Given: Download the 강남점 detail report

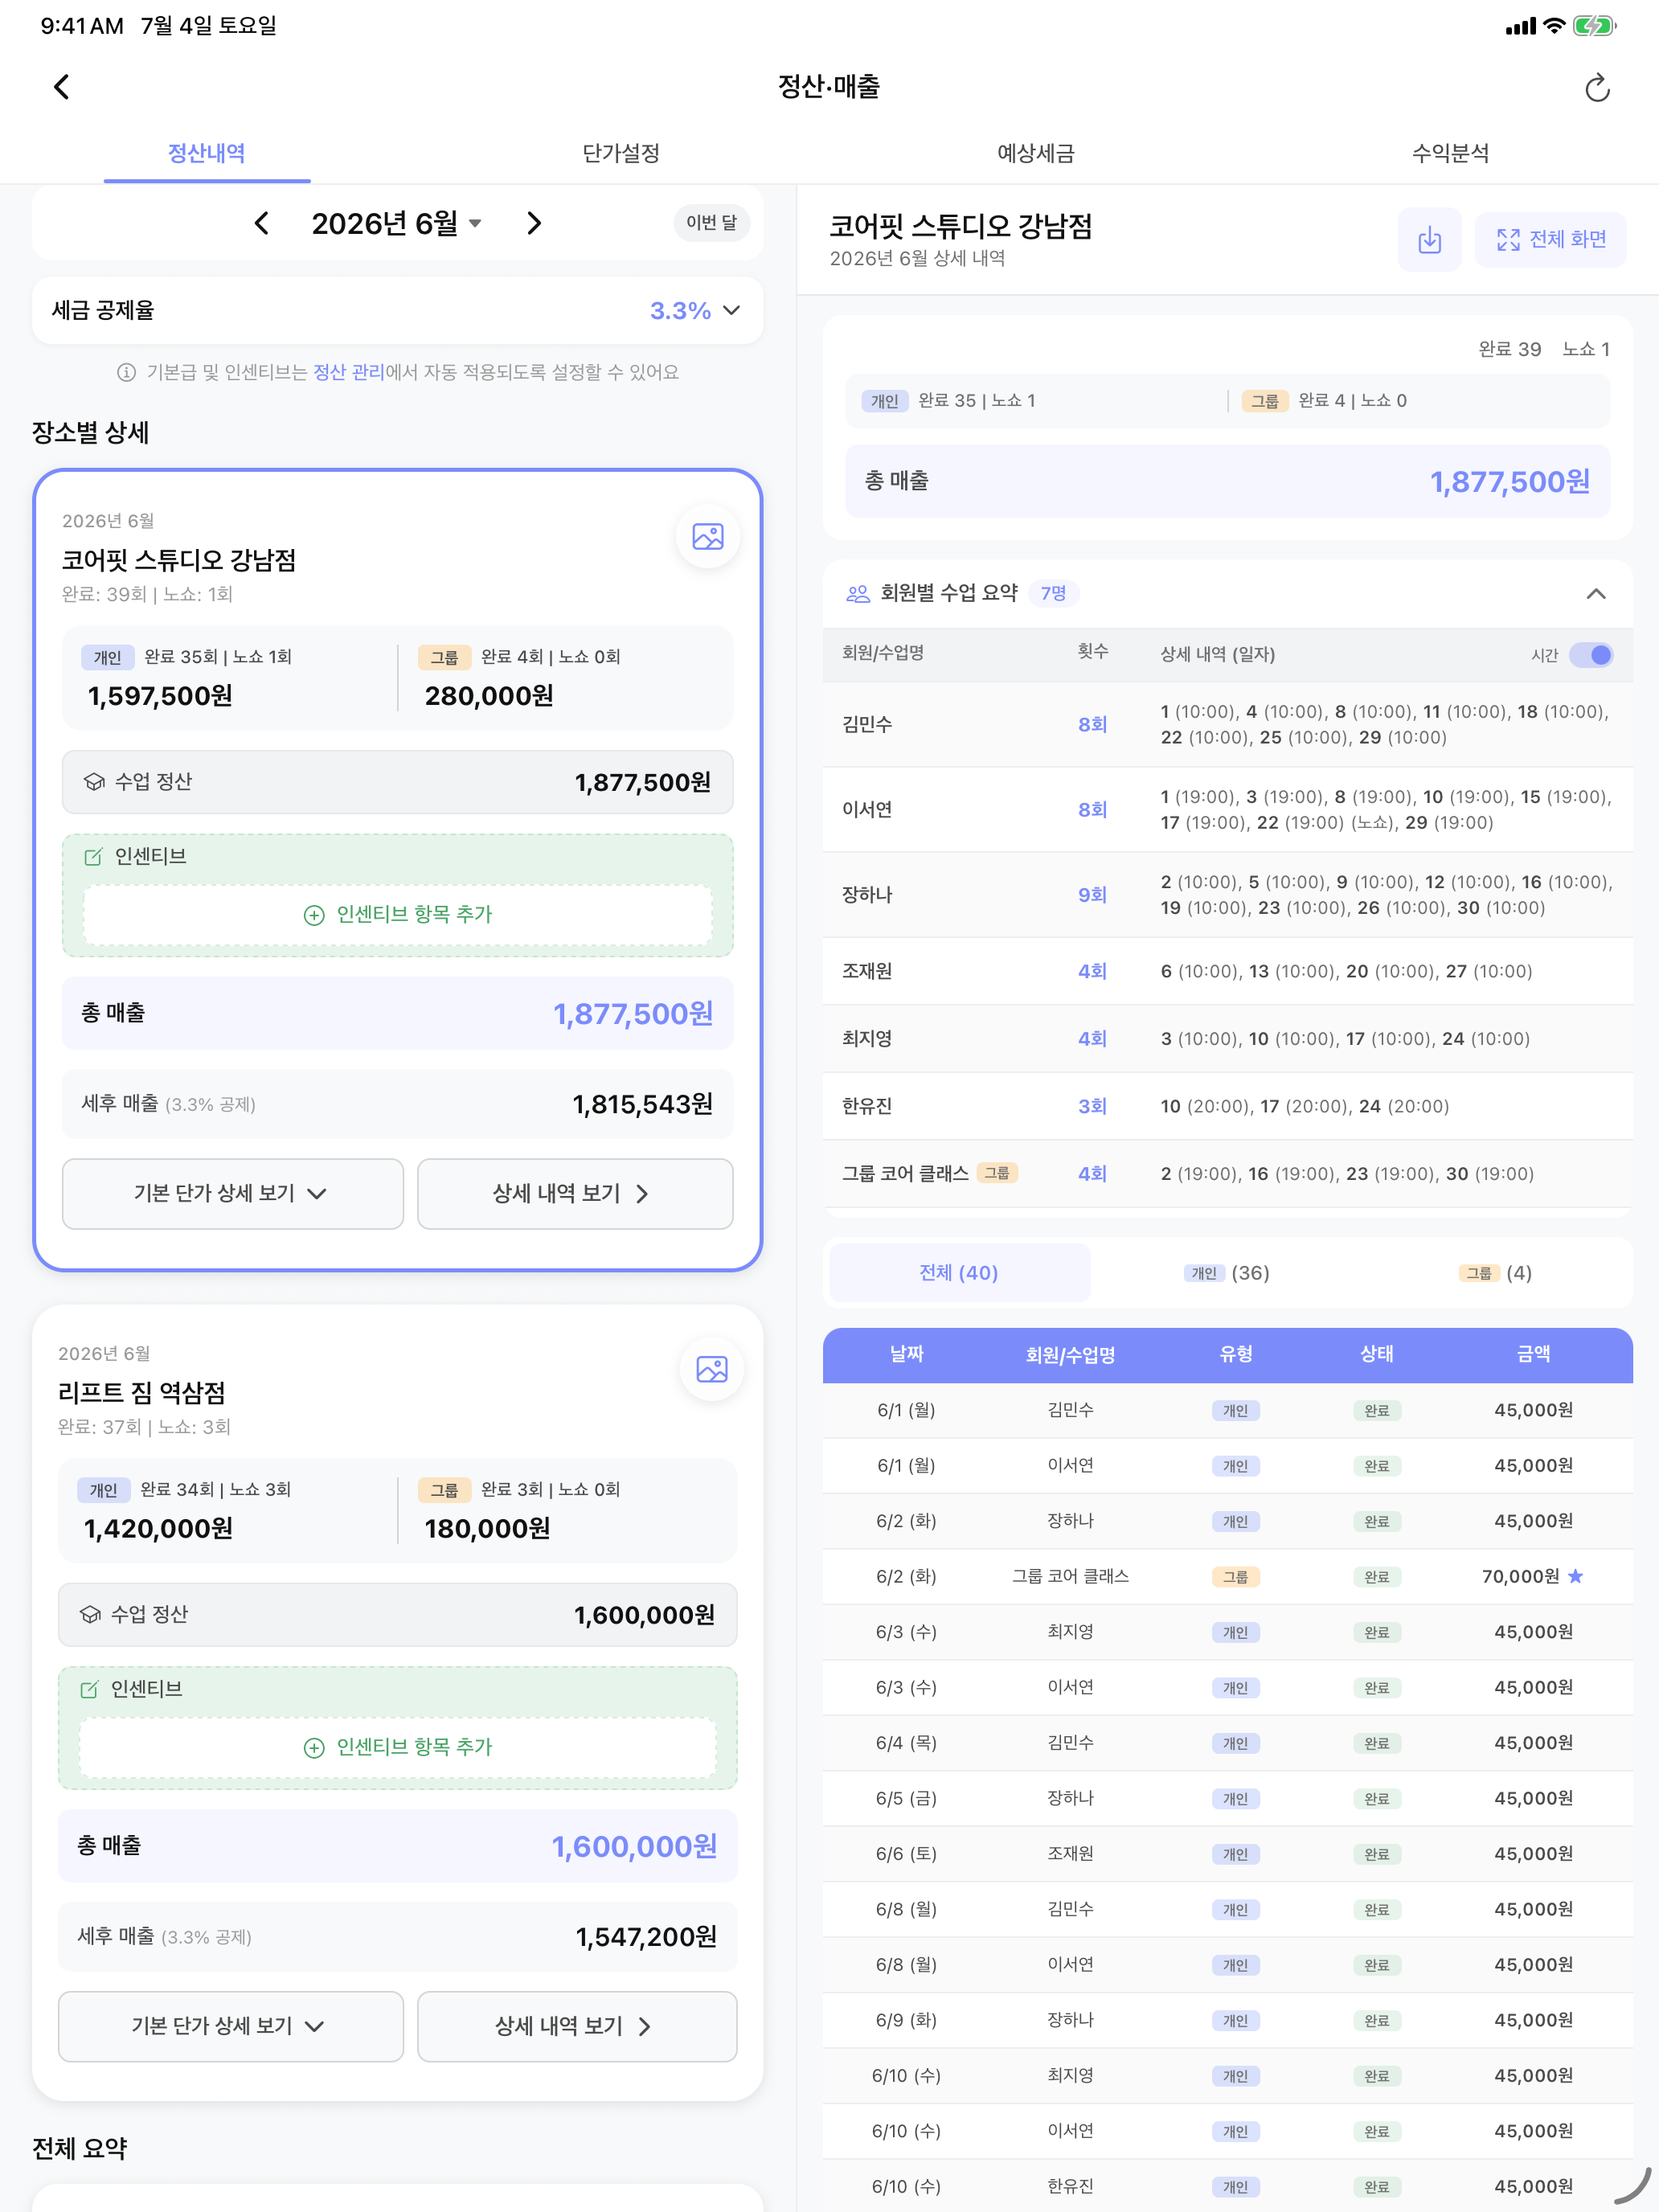Looking at the screenshot, I should (1429, 240).
